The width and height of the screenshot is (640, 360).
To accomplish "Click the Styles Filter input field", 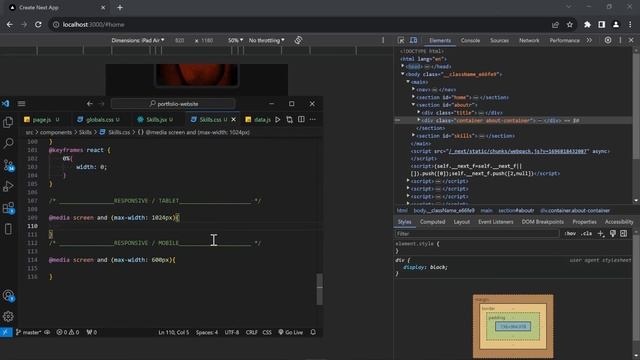I will click(477, 233).
